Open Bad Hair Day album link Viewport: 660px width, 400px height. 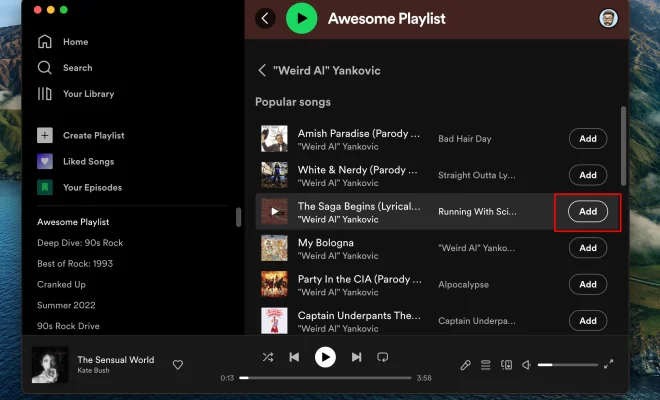[x=465, y=139]
